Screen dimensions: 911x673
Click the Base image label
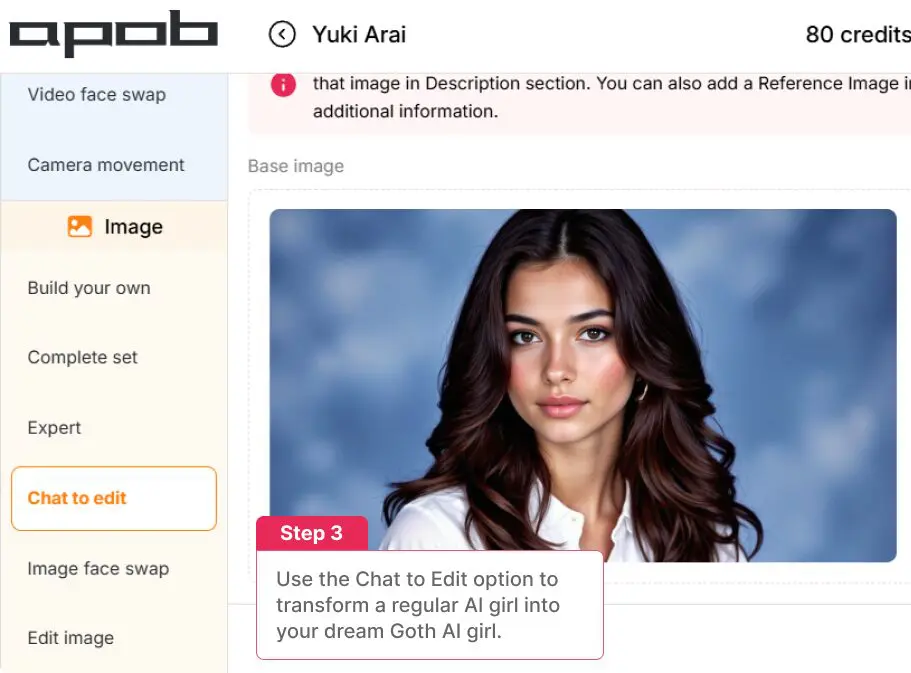coord(296,166)
